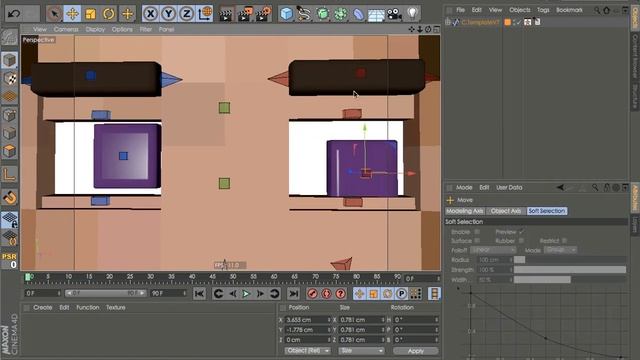Switch to the Modeling Axis tab
This screenshot has height=360, width=640.
tap(465, 211)
